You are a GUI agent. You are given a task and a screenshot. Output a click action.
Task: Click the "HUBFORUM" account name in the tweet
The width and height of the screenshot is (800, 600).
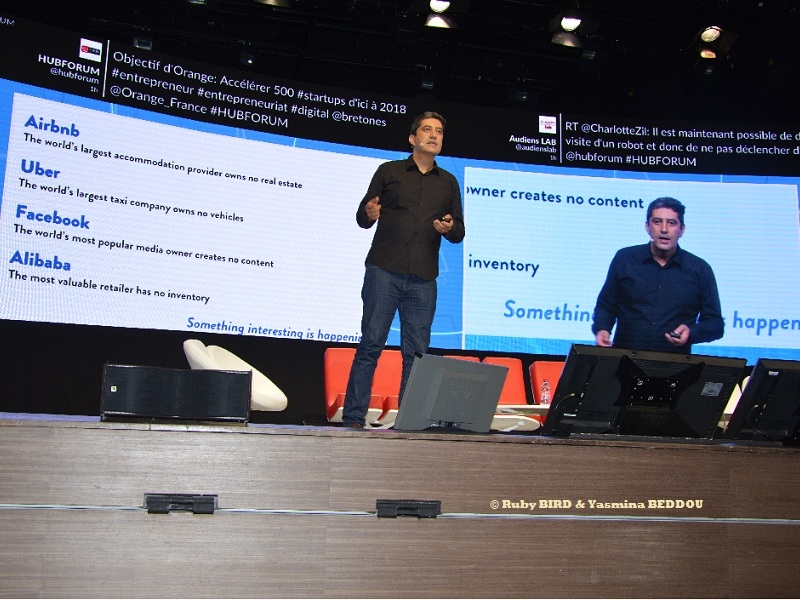69,65
